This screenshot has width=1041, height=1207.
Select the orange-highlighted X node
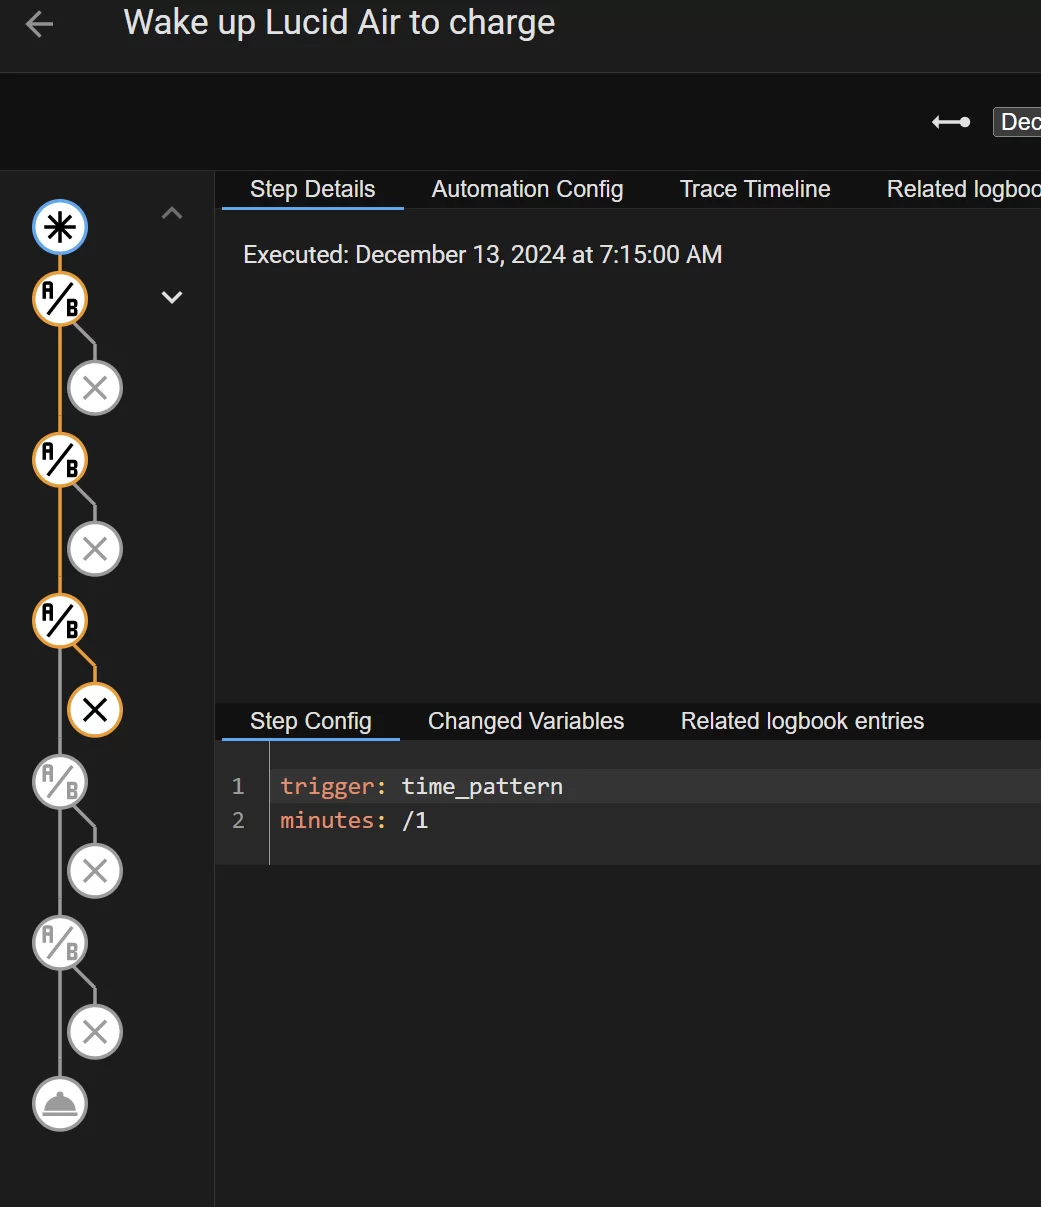[x=95, y=710]
